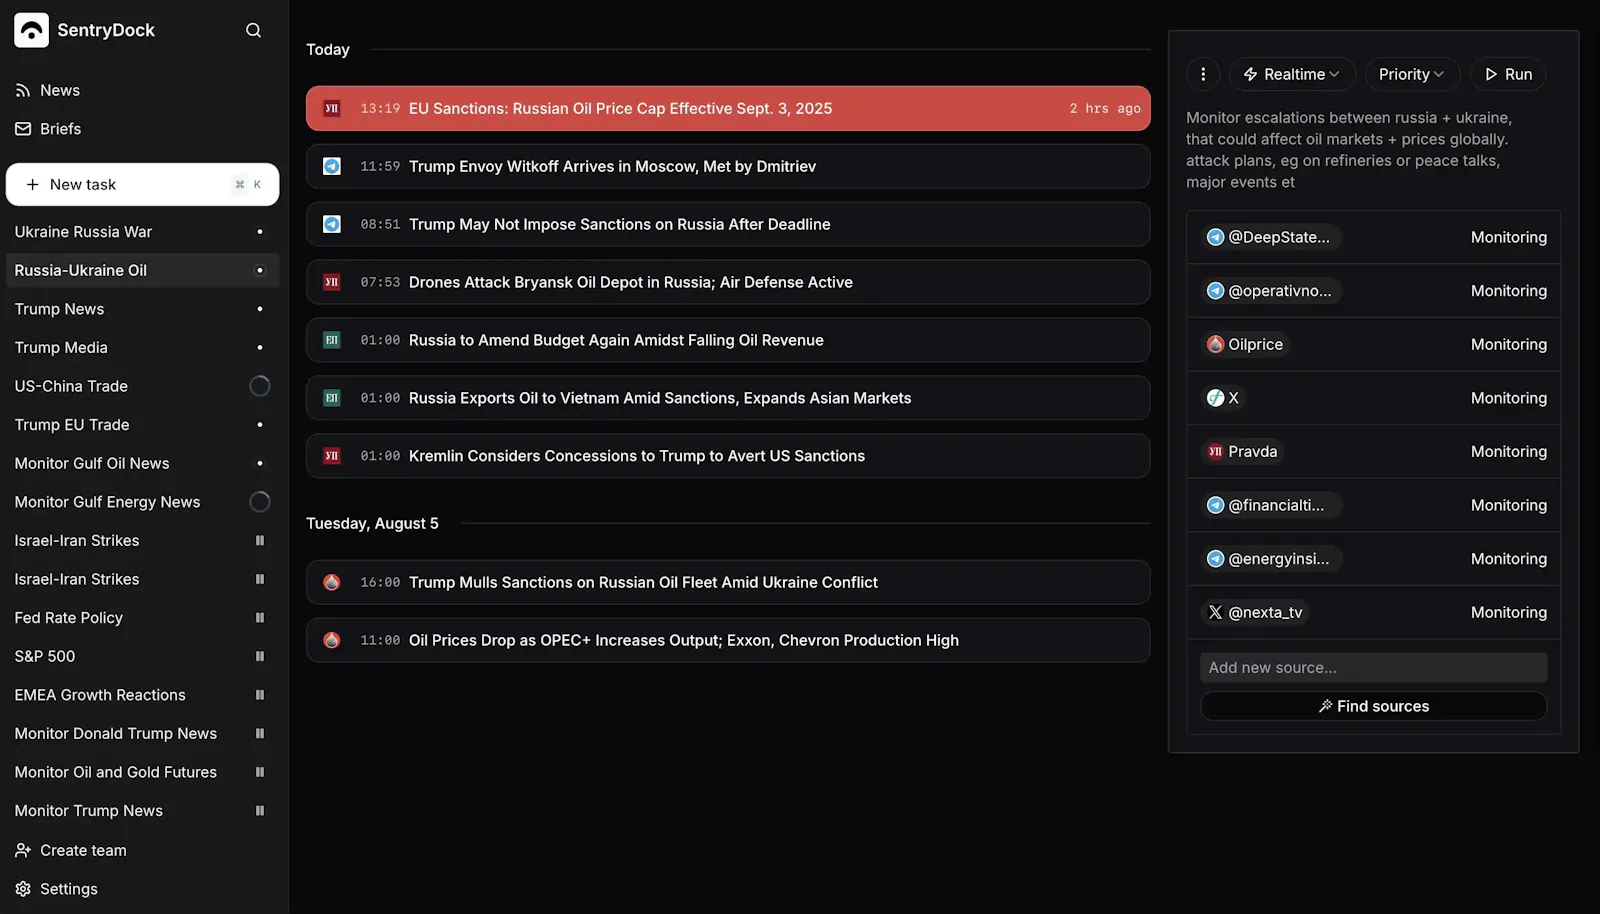The height and width of the screenshot is (914, 1600).
Task: Run the monitoring task
Action: (1508, 74)
